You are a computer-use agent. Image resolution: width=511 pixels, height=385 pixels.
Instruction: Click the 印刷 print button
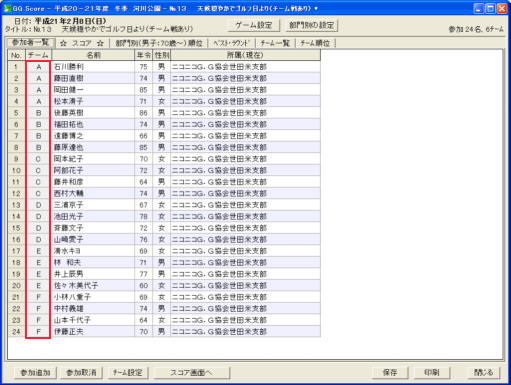tap(432, 372)
